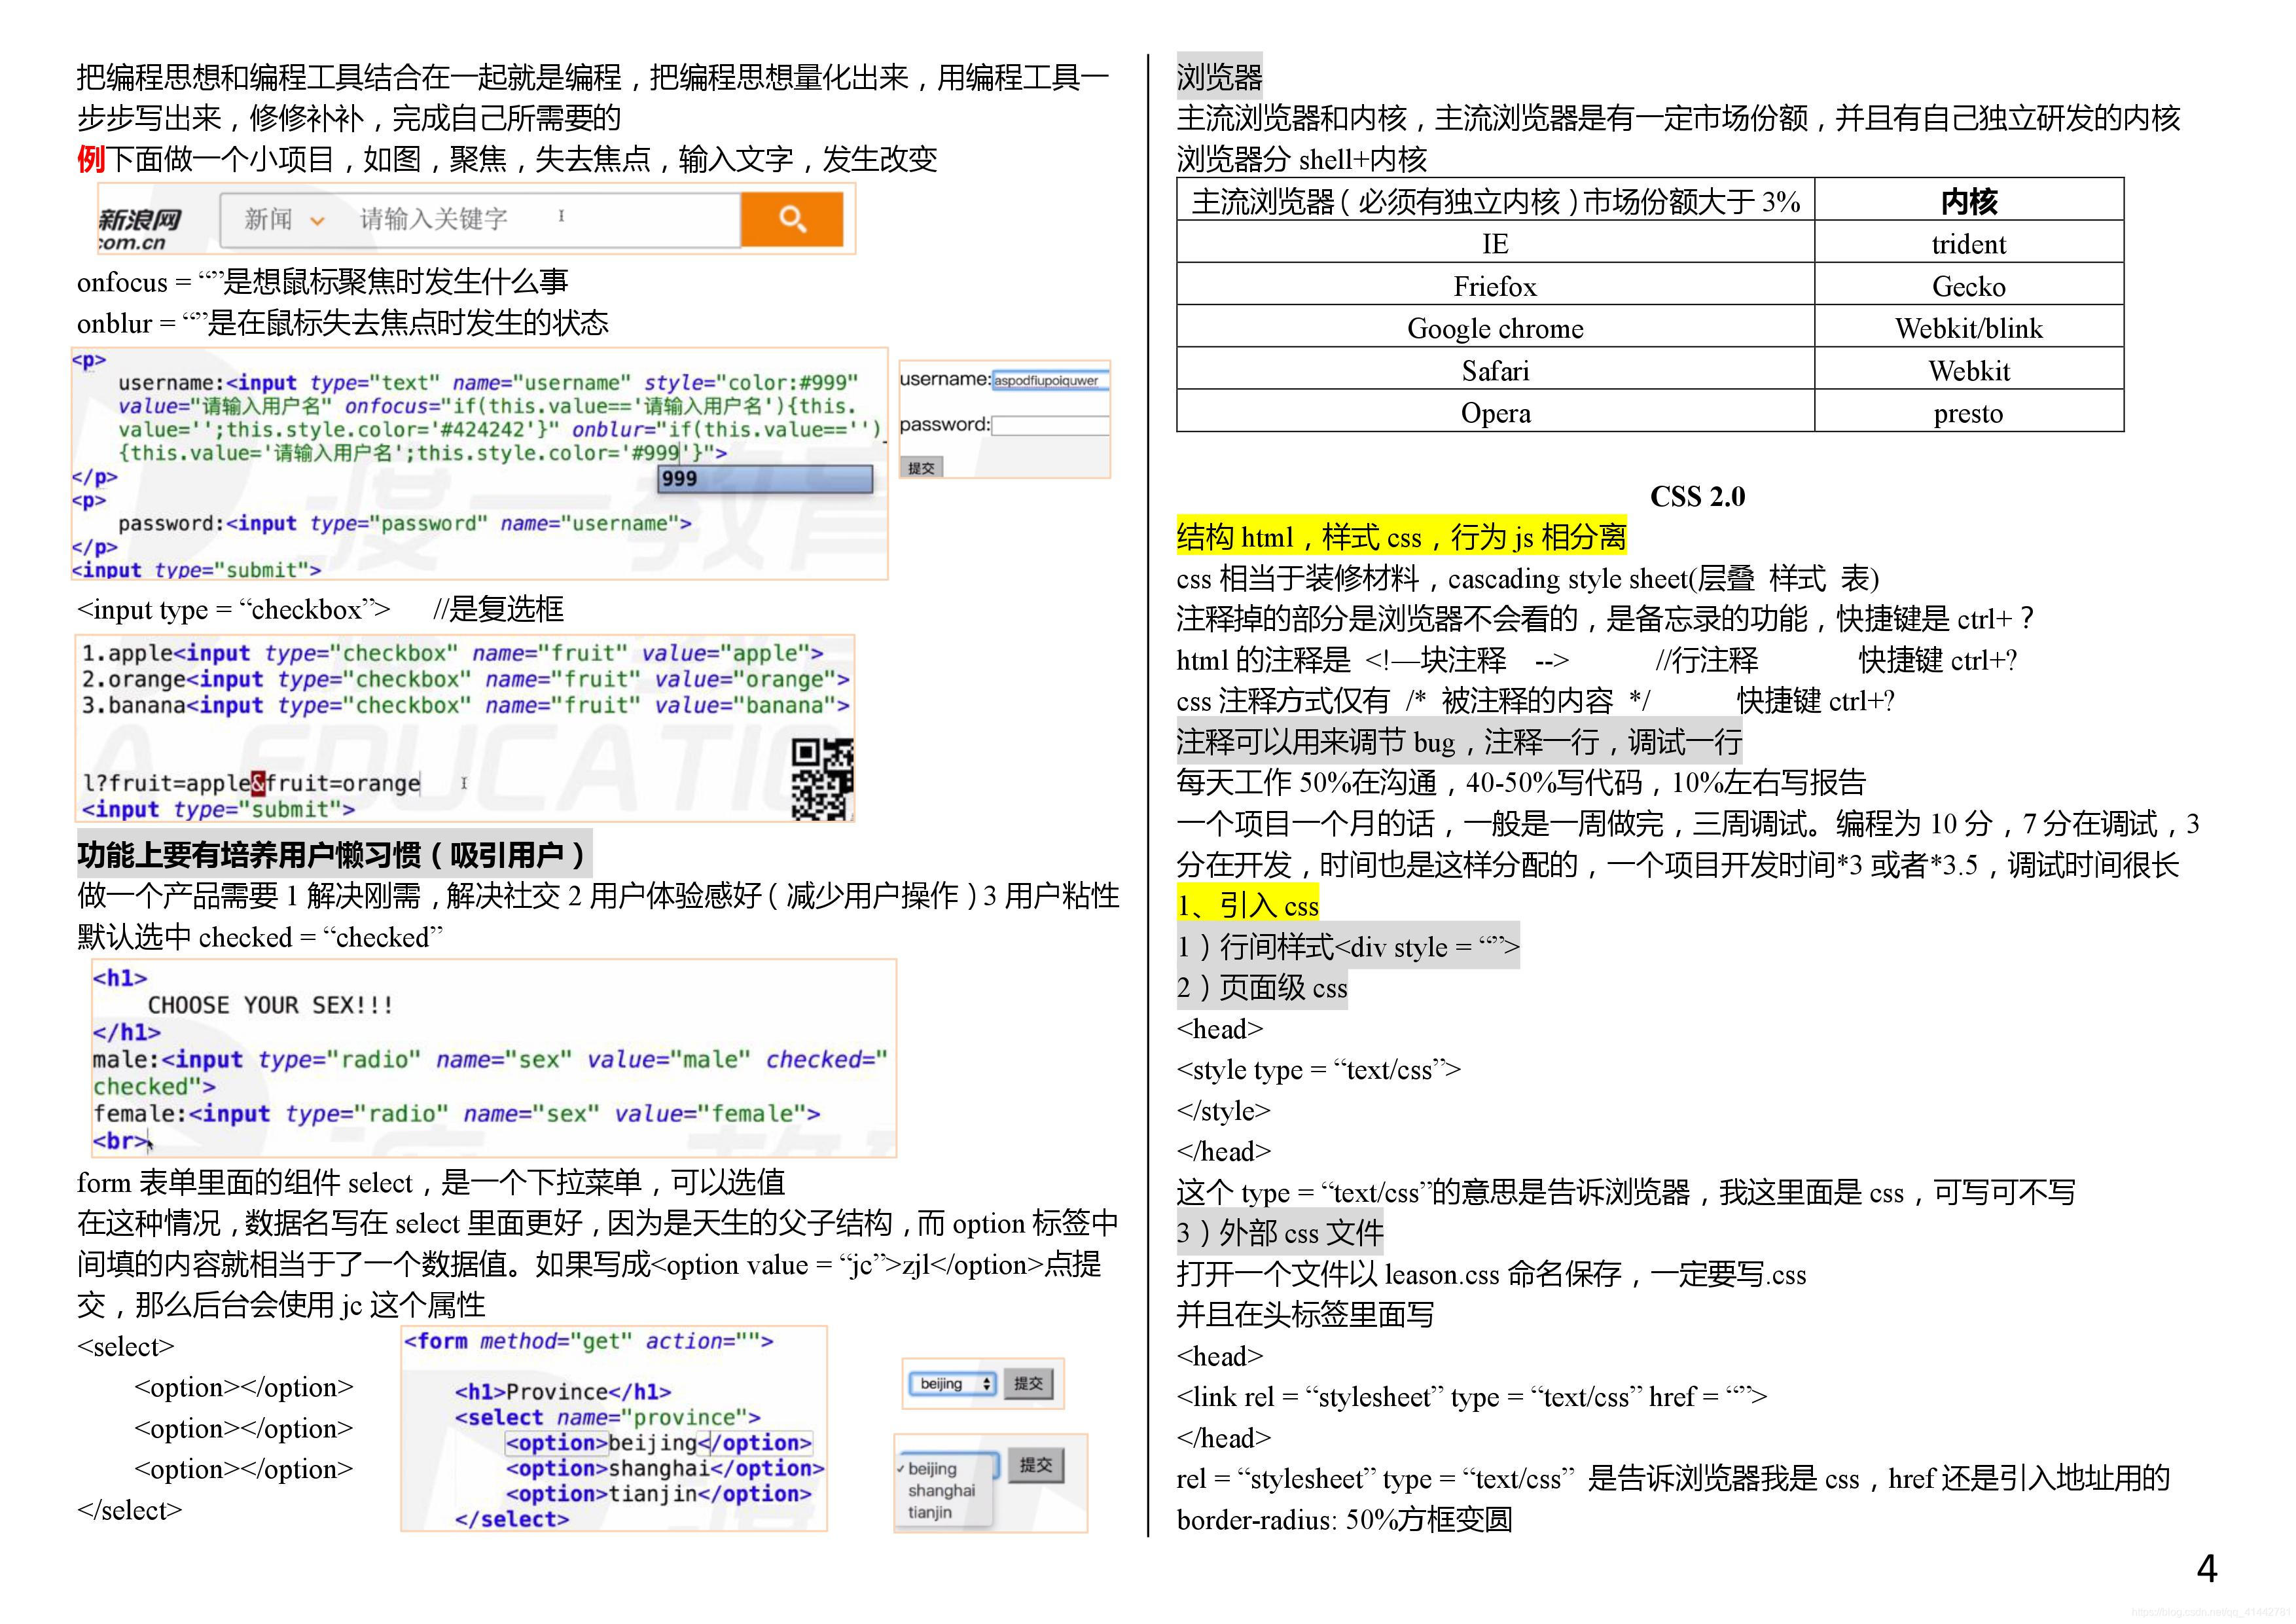Open the closed beijing select box
This screenshot has width=2296, height=1624.
tap(952, 1384)
